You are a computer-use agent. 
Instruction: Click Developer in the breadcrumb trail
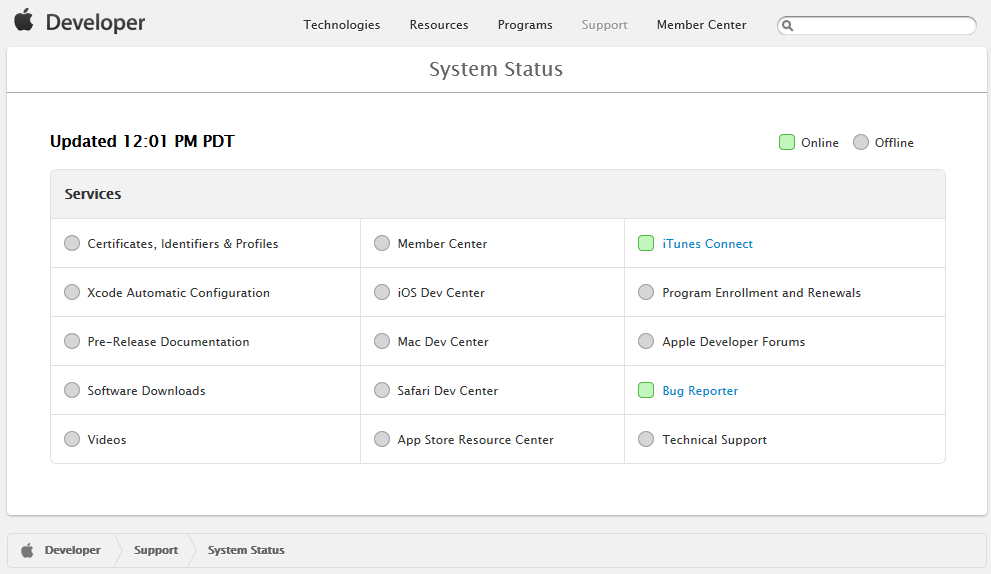coord(73,550)
